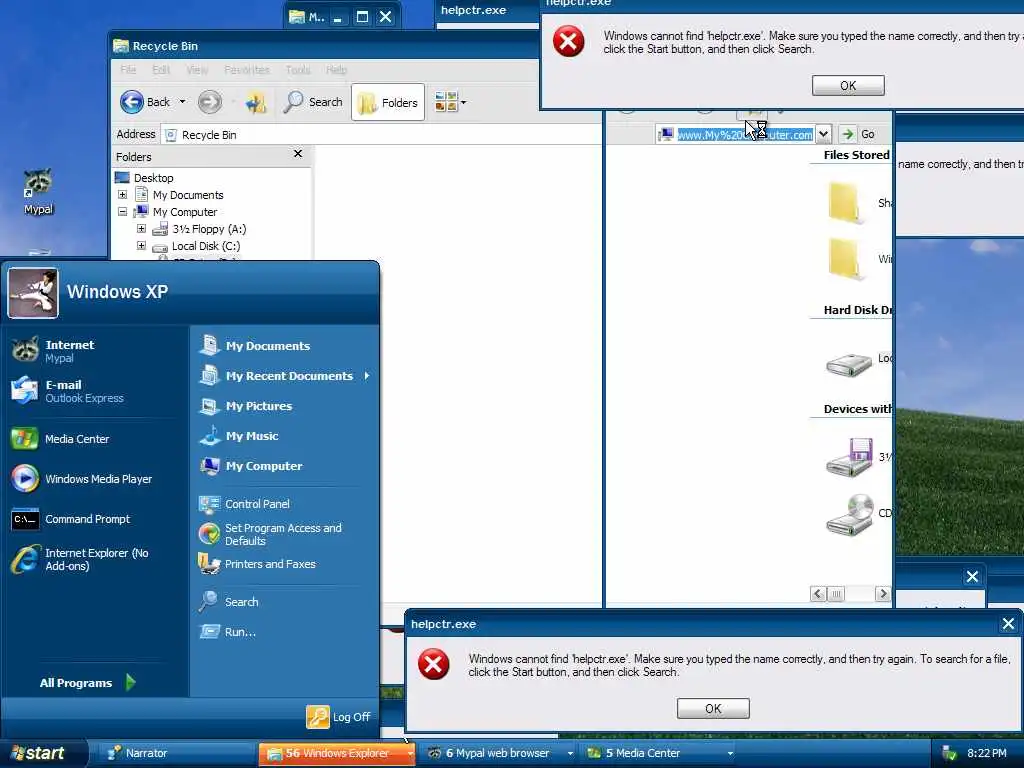Open the 56 Windows Explorer taskbar group

(336, 753)
